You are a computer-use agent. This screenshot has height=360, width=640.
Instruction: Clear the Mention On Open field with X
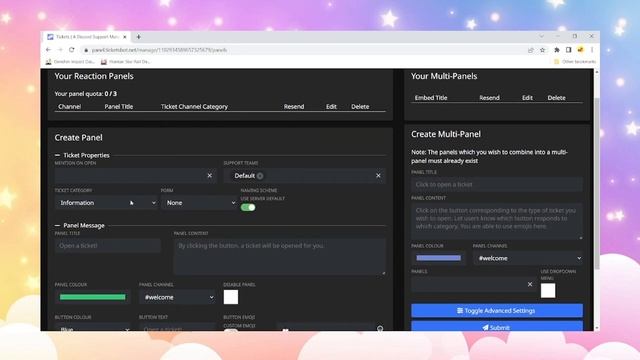click(209, 176)
